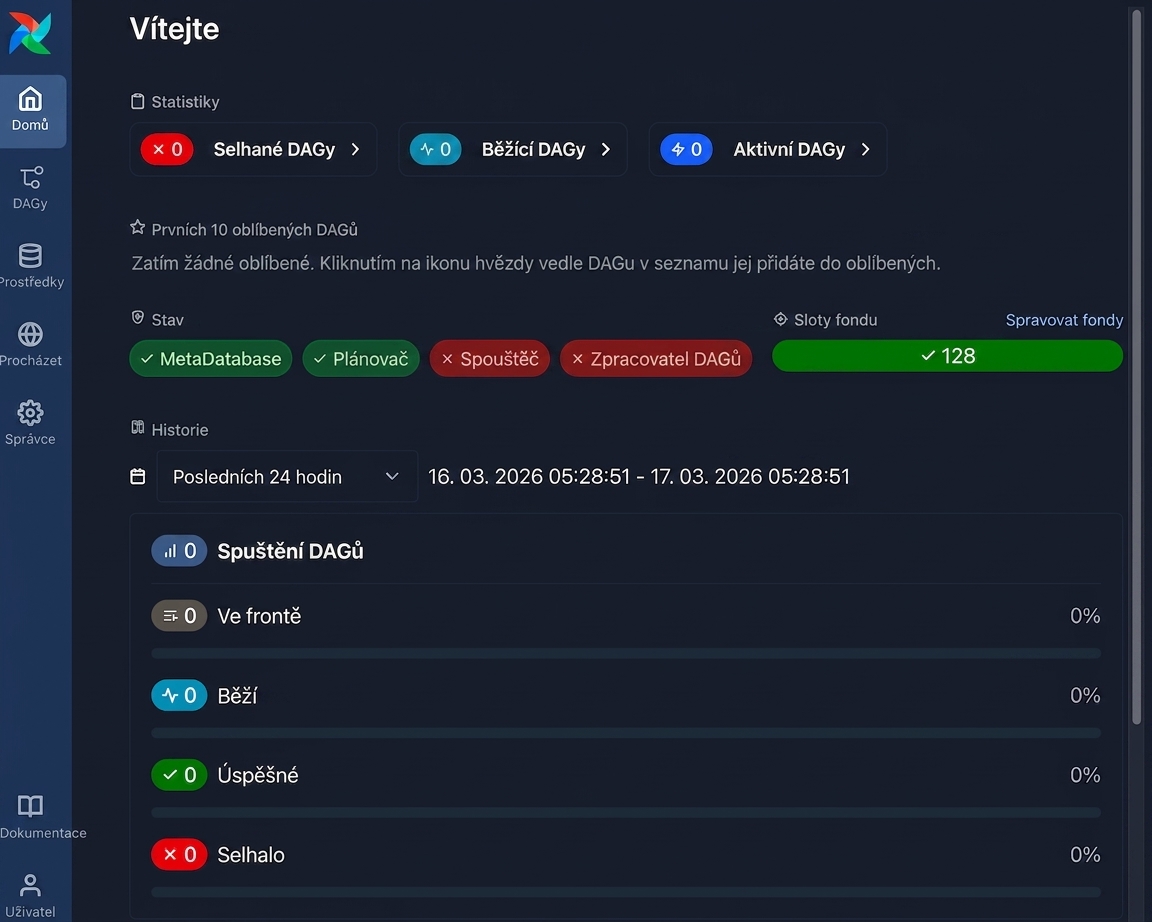Click the Úspěšné label
The height and width of the screenshot is (922, 1152).
(x=258, y=775)
